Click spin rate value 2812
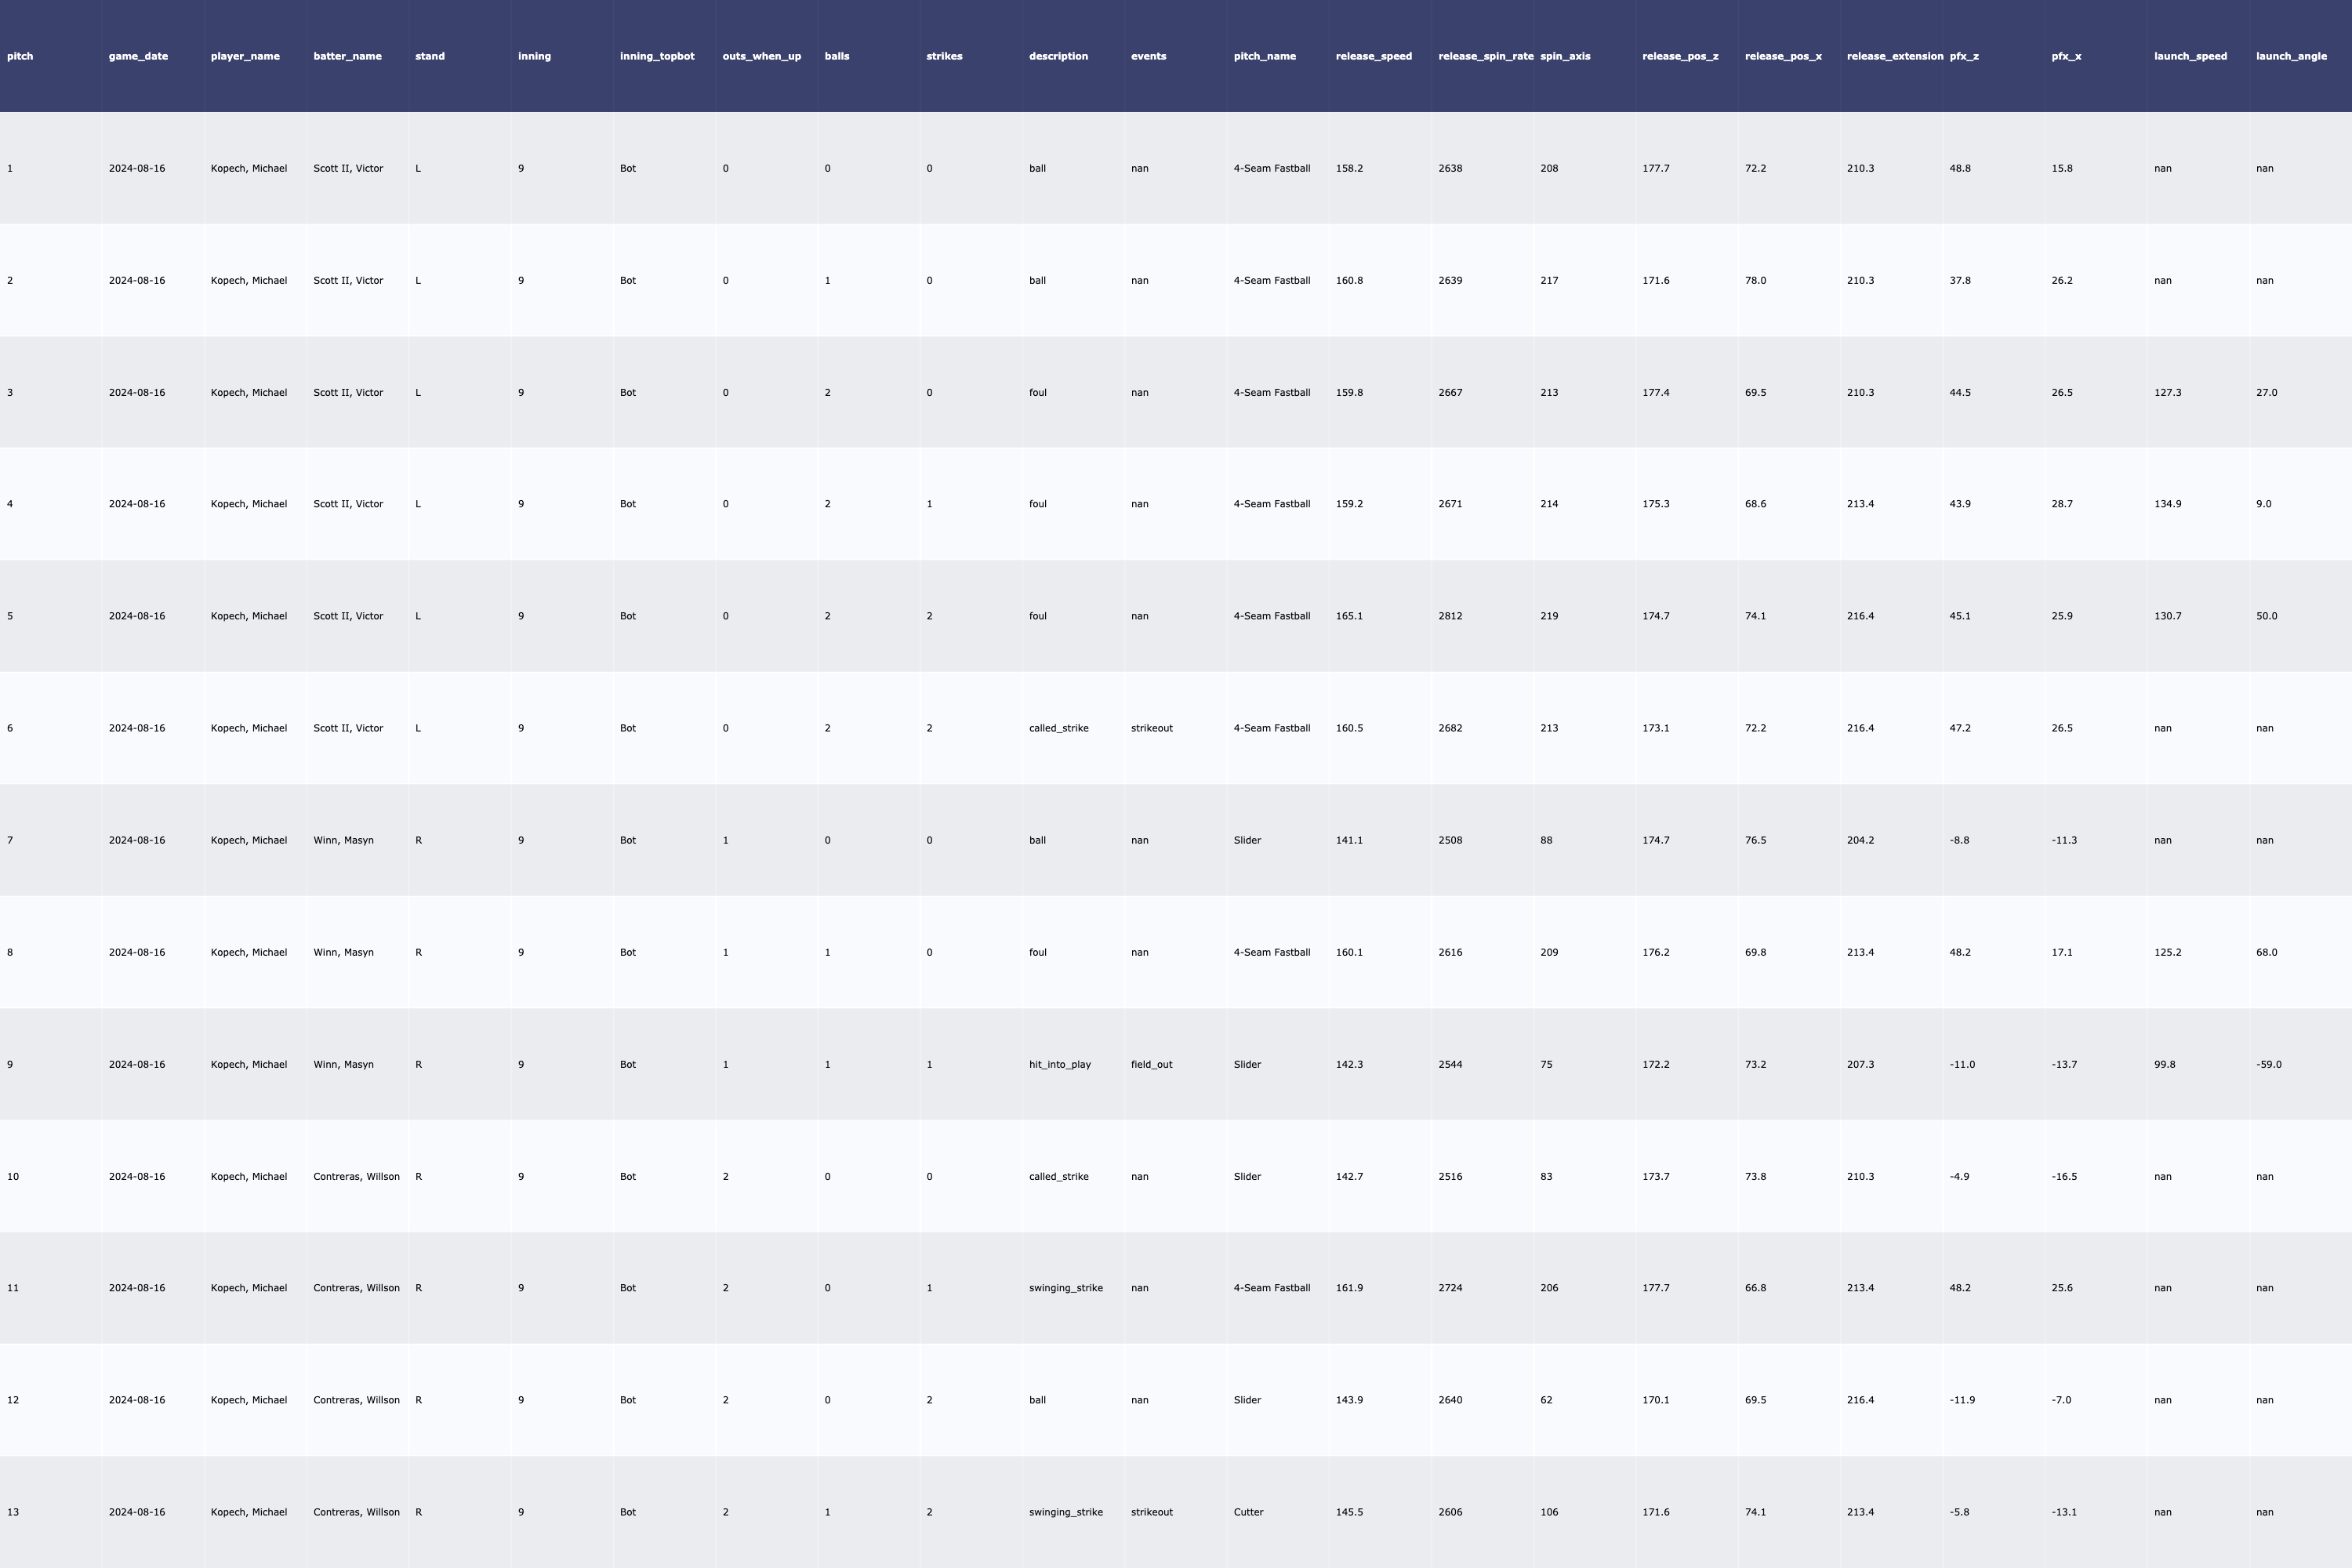This screenshot has height=1568, width=2352. (x=1450, y=616)
